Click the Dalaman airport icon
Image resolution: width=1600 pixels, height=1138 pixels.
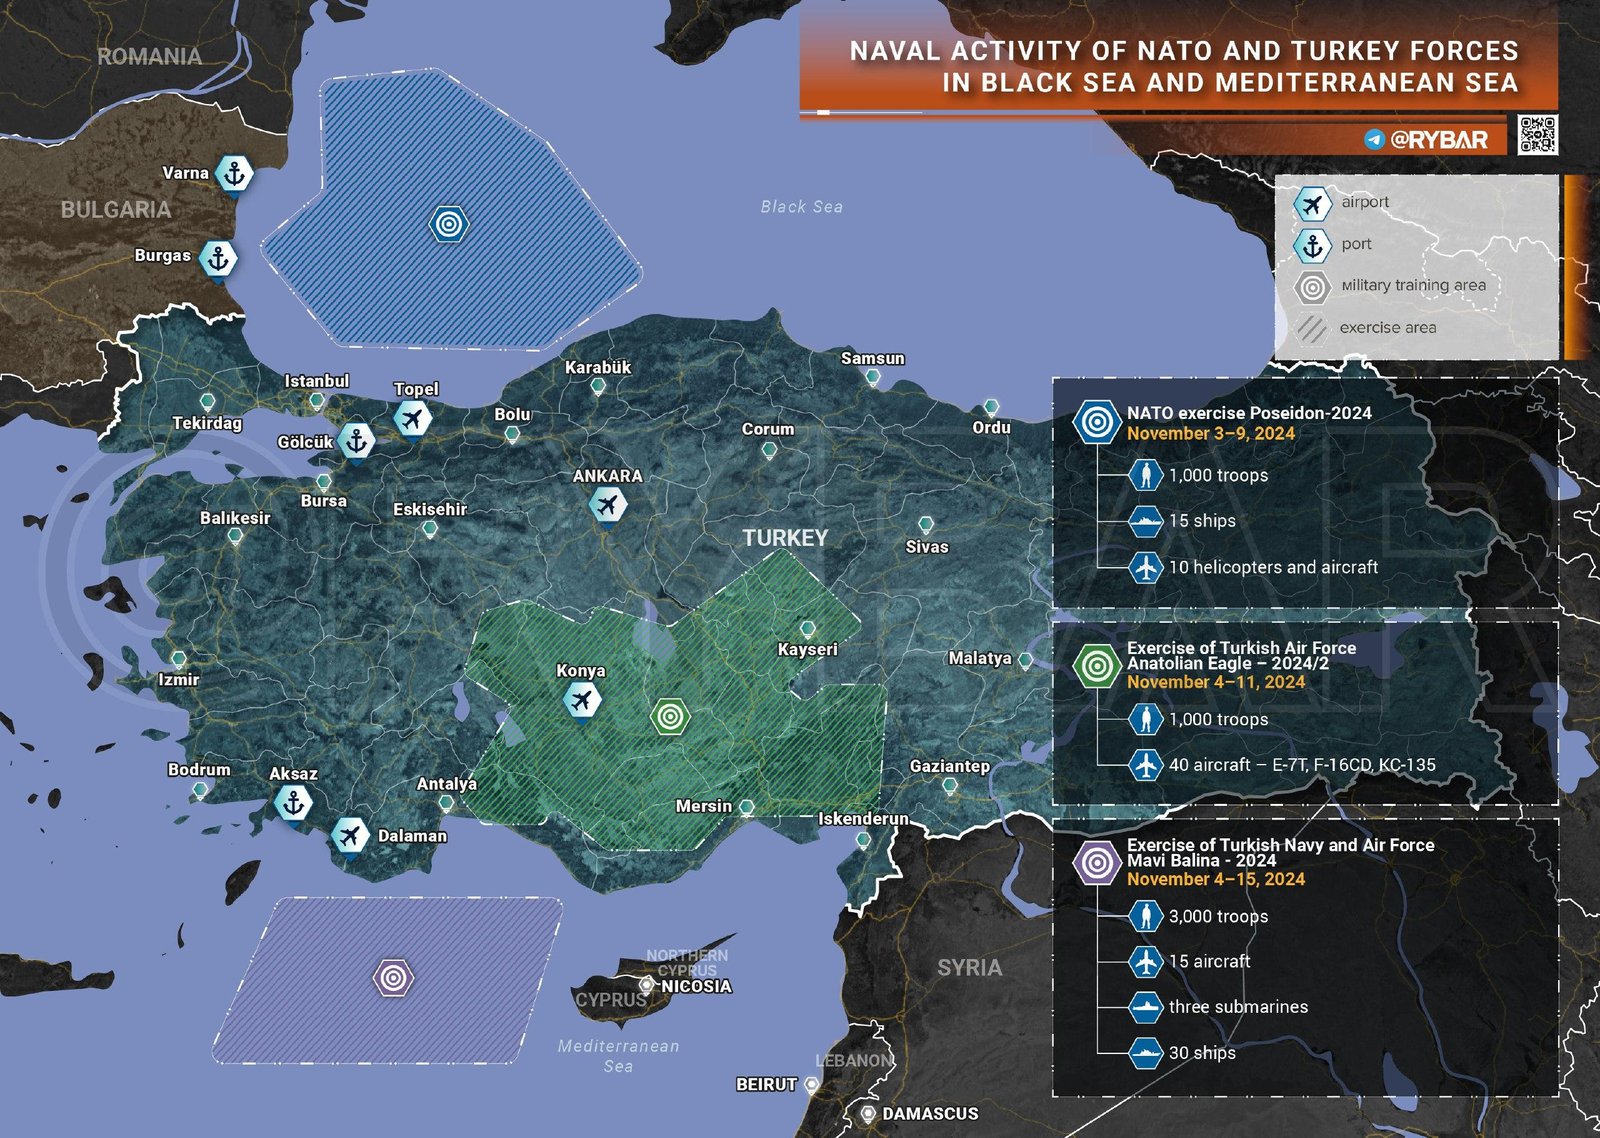[350, 835]
